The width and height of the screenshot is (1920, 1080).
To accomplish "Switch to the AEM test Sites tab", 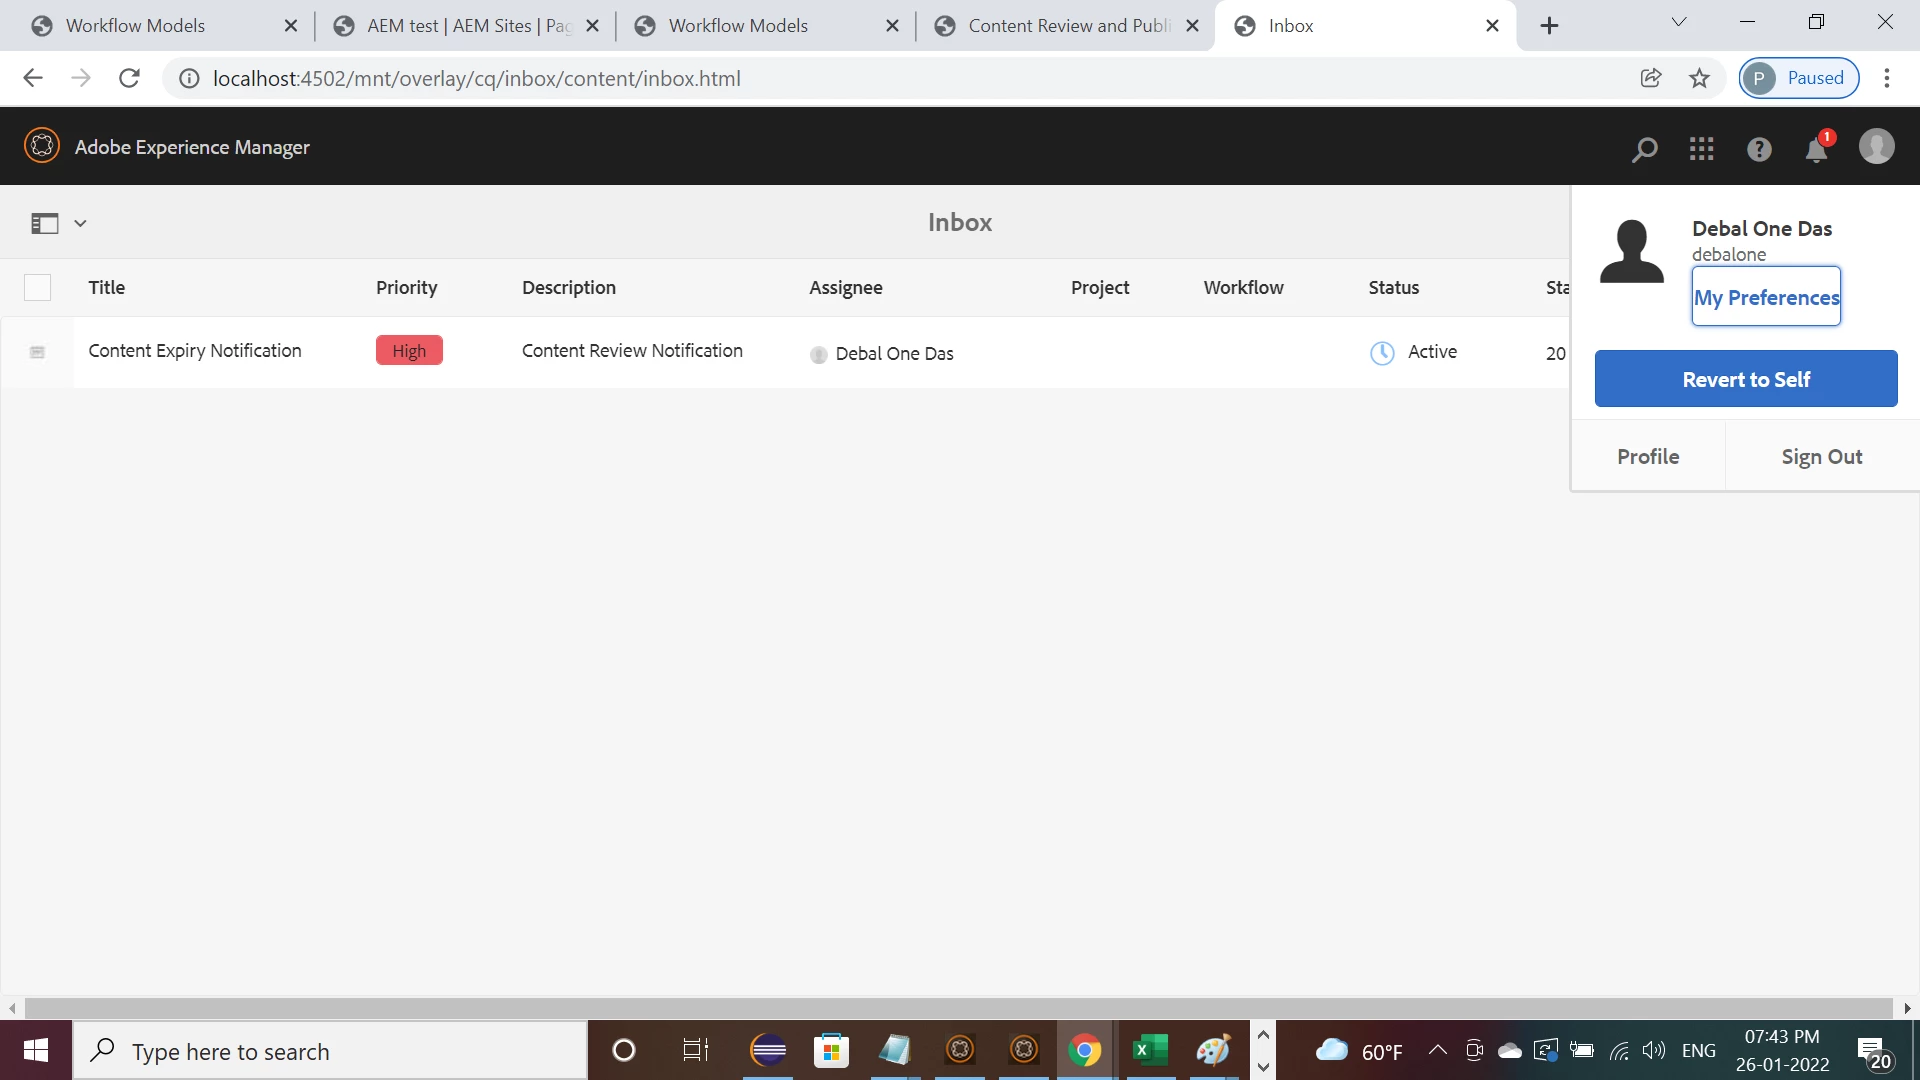I will click(x=453, y=26).
